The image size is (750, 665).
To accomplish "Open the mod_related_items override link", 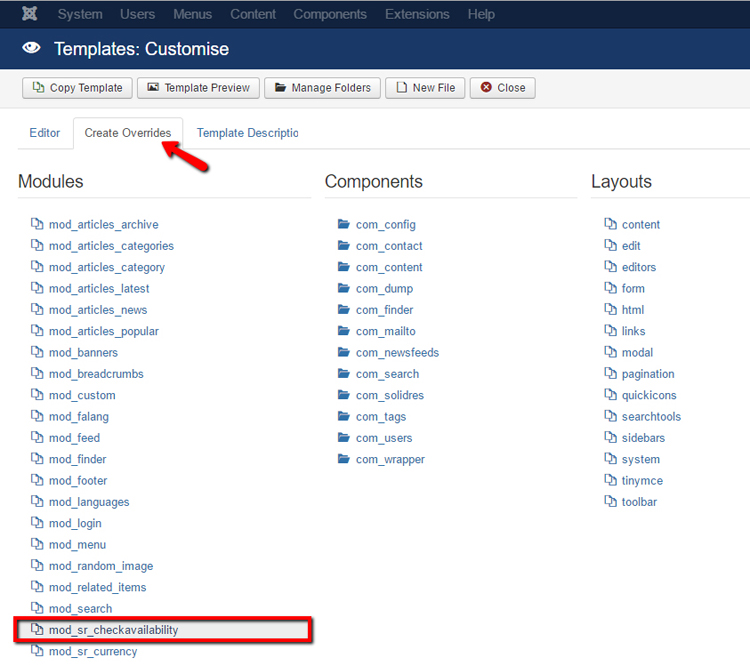I will pyautogui.click(x=98, y=587).
